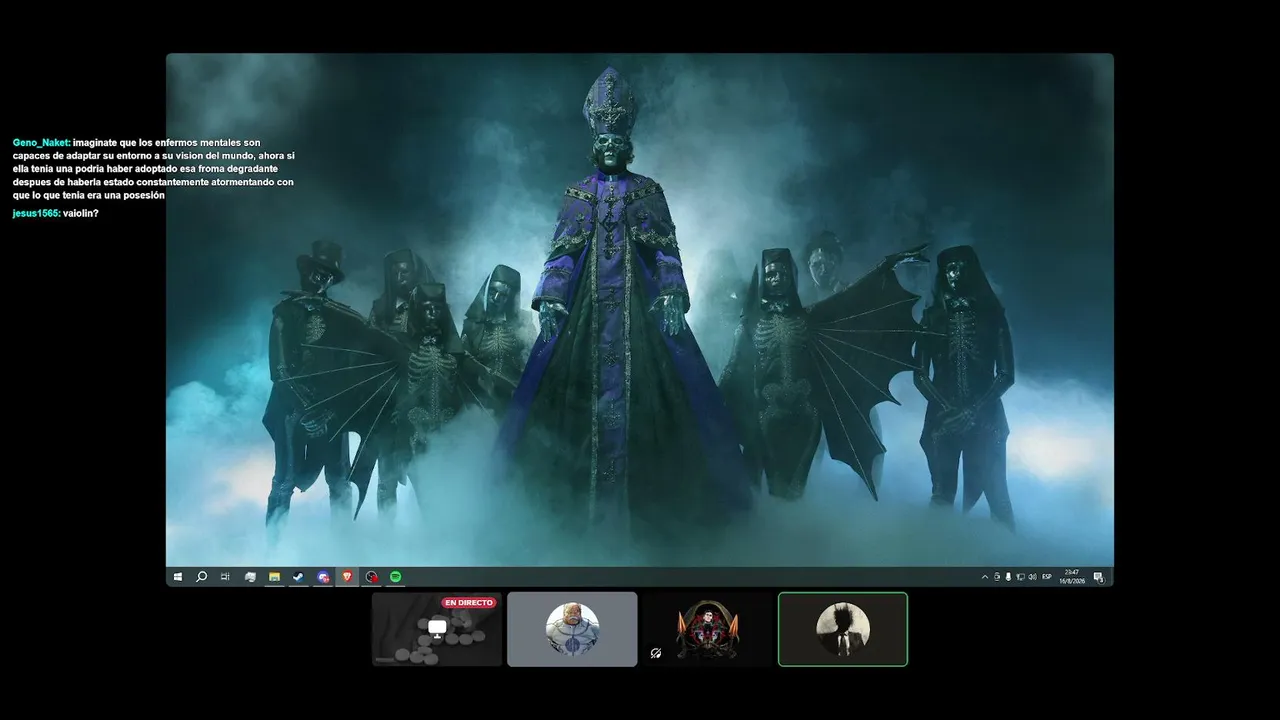Click the Geno_Naket username in chat
The height and width of the screenshot is (720, 1280).
(41, 143)
